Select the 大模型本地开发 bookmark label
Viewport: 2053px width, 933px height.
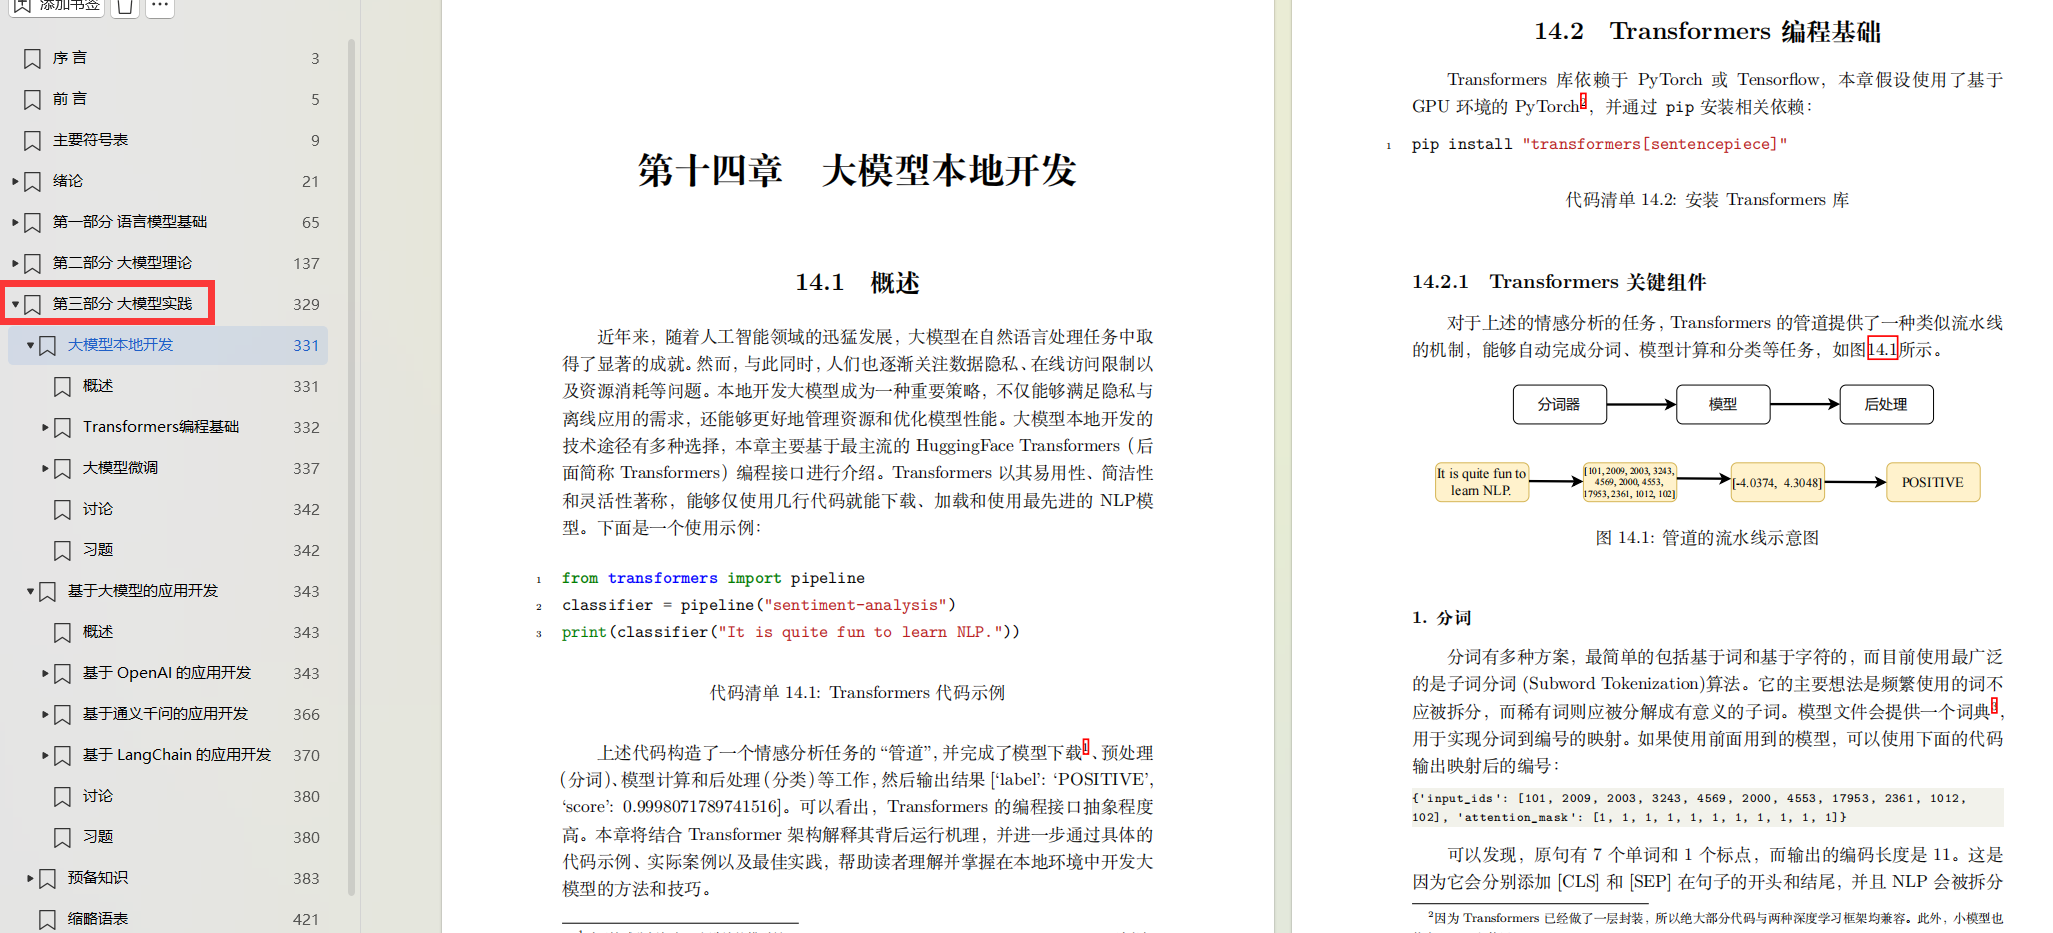120,345
